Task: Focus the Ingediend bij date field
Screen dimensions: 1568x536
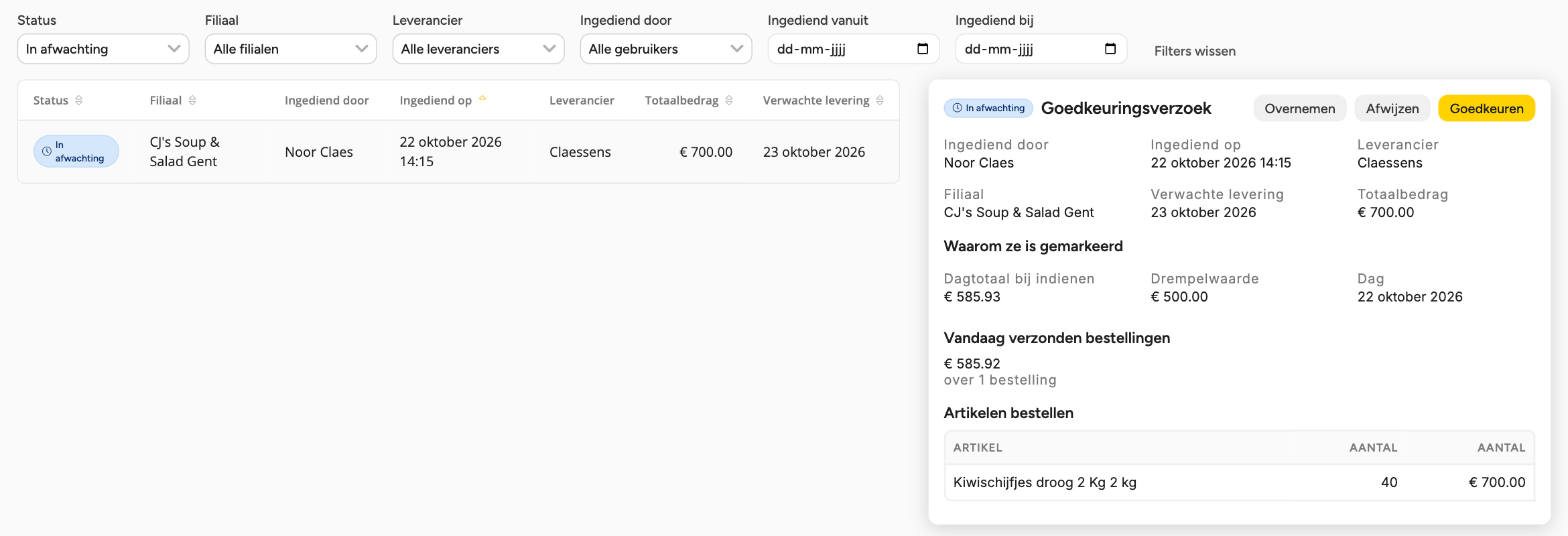Action: click(1041, 49)
